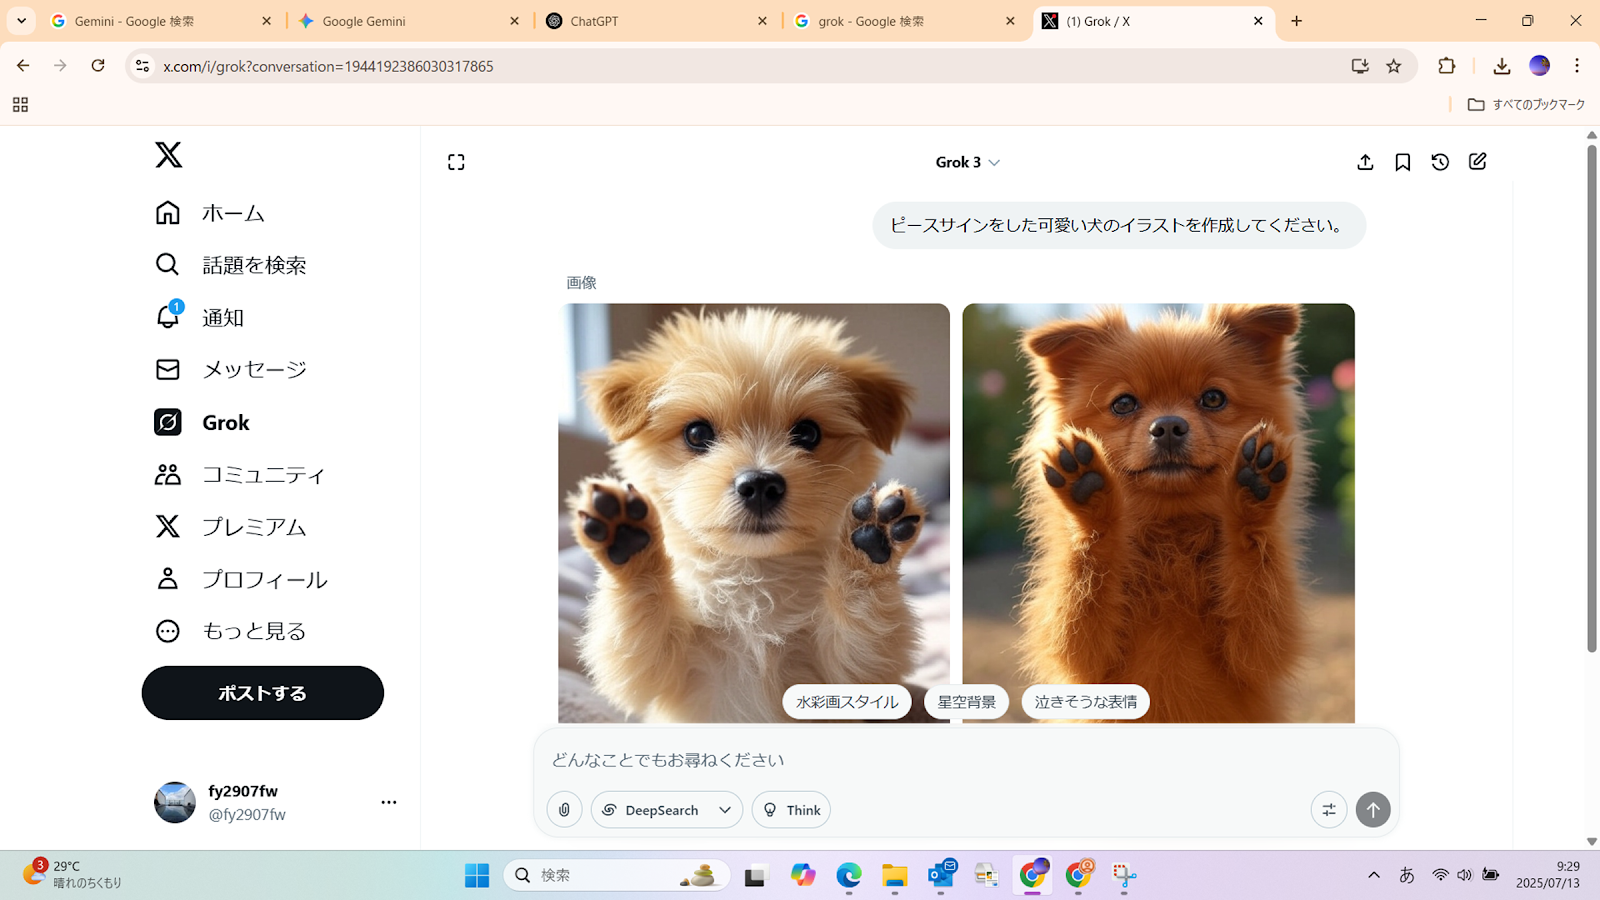Open Grok settings sliders icon
This screenshot has width=1600, height=900.
(x=1329, y=810)
